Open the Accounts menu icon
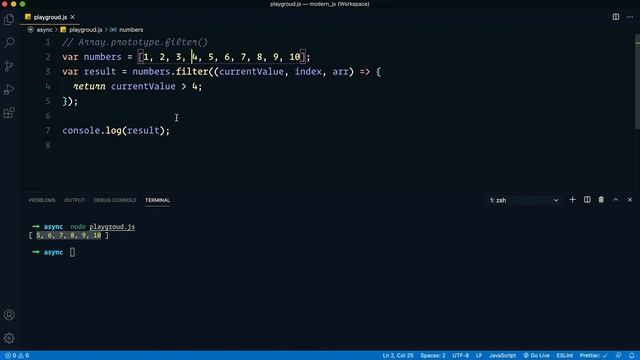The width and height of the screenshot is (640, 360). (9, 315)
